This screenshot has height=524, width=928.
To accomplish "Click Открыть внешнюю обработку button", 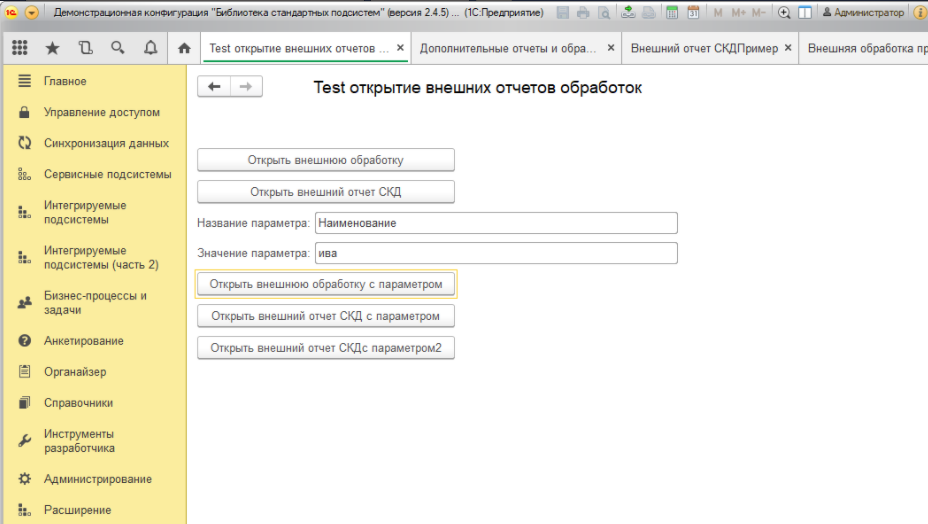I will (326, 160).
